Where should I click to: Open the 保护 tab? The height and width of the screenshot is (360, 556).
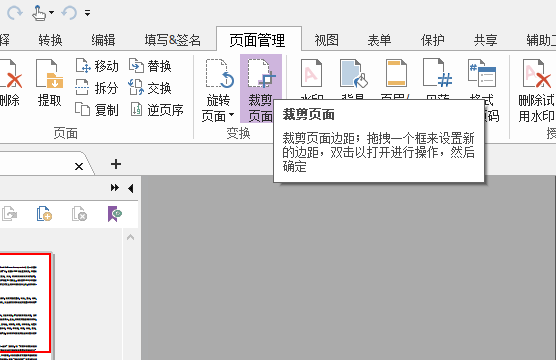433,40
